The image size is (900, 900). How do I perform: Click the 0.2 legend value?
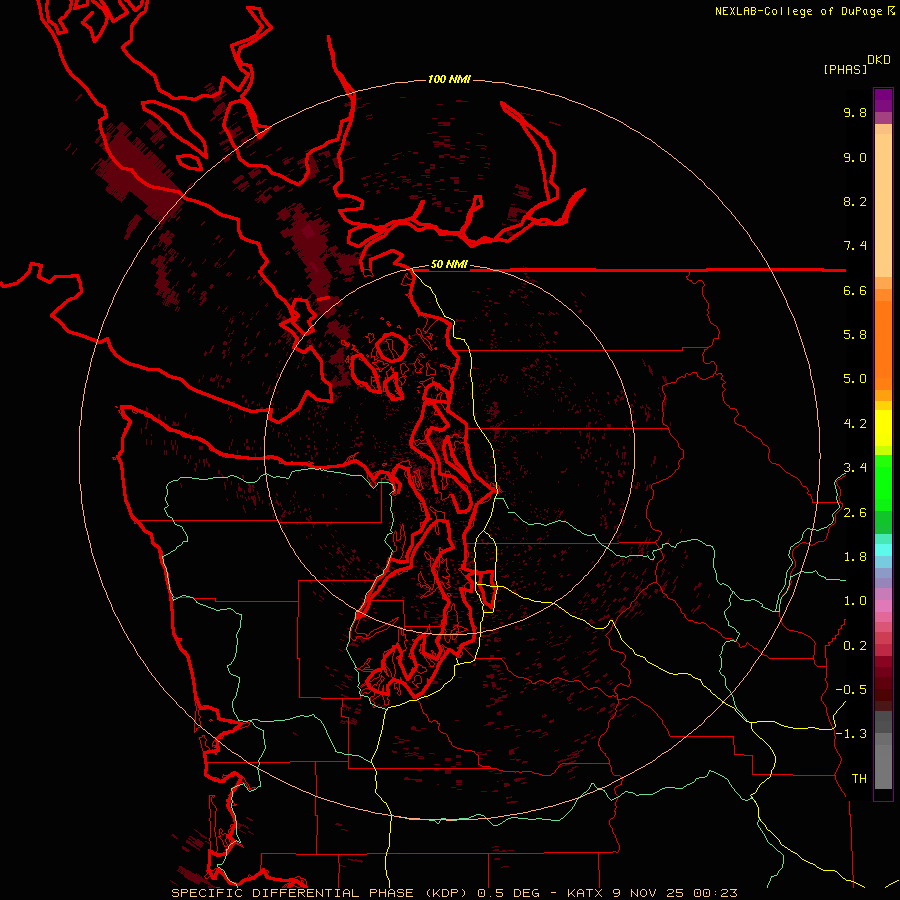tap(855, 646)
